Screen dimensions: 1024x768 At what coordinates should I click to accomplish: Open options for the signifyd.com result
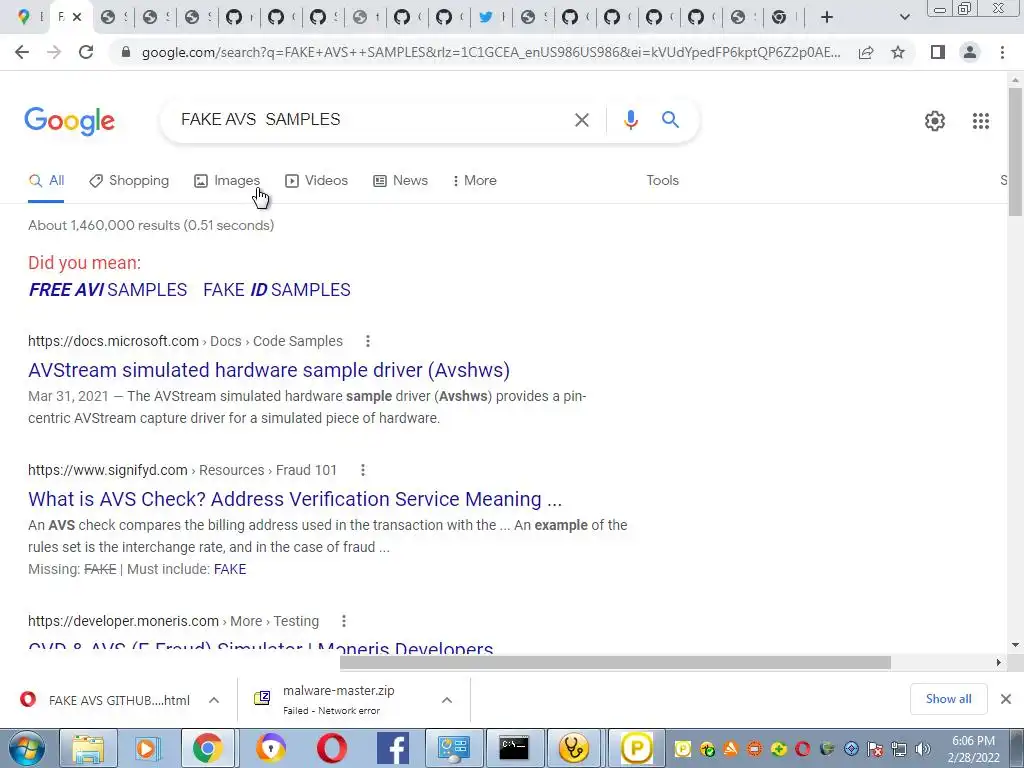362,470
